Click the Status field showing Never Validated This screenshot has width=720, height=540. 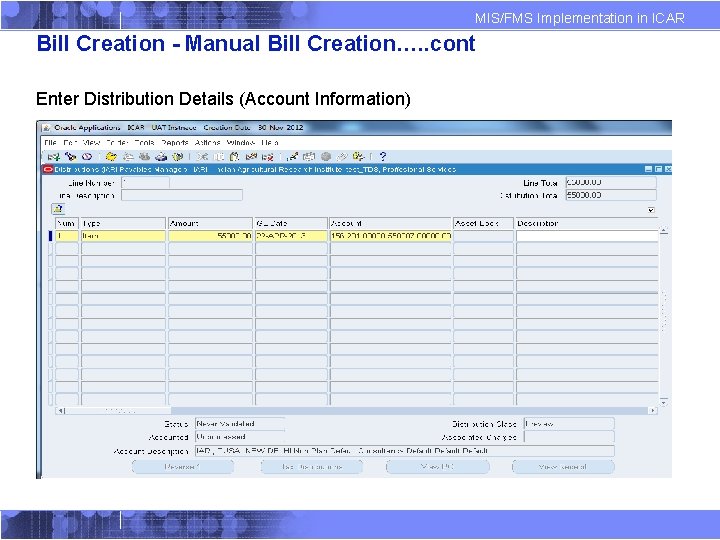click(240, 424)
